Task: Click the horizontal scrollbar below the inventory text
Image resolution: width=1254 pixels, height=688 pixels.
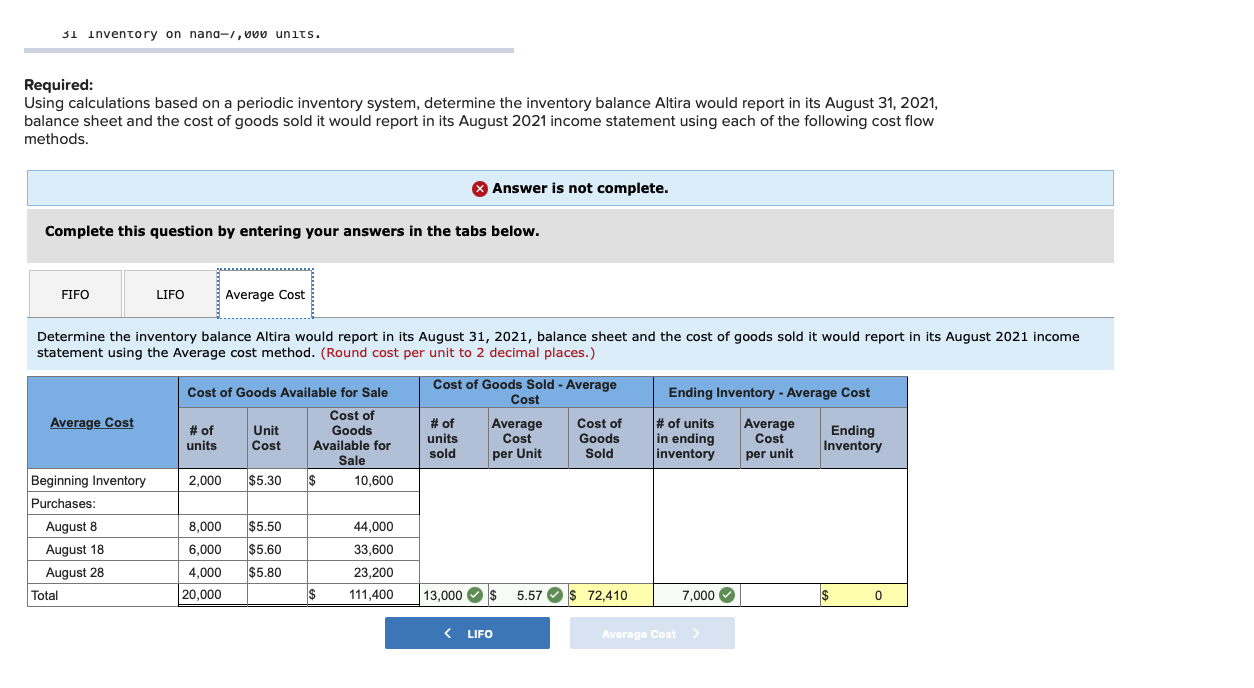Action: (x=270, y=47)
